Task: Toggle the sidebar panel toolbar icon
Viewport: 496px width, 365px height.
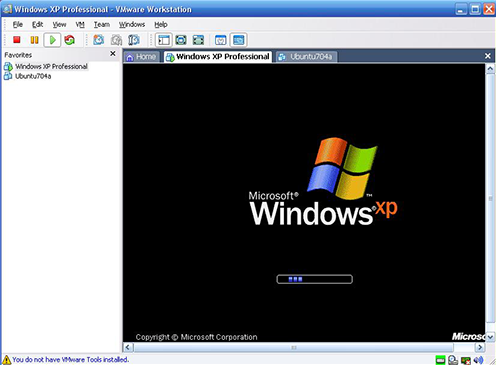Action: tap(164, 40)
